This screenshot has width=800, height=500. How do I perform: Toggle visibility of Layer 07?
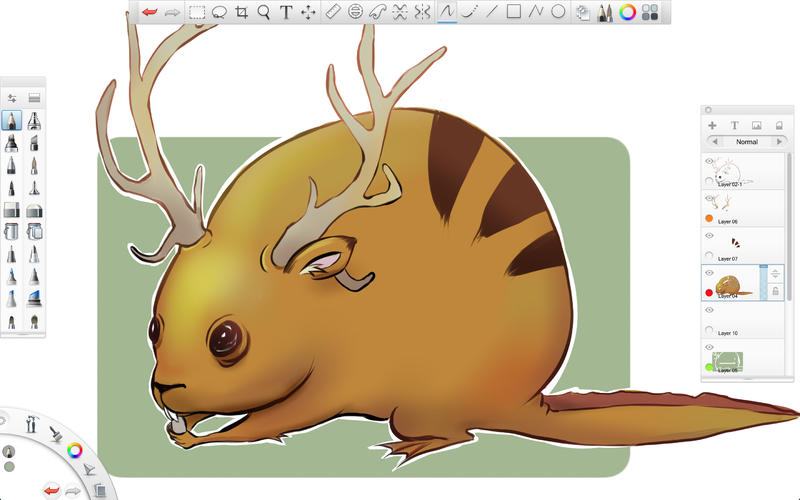710,235
